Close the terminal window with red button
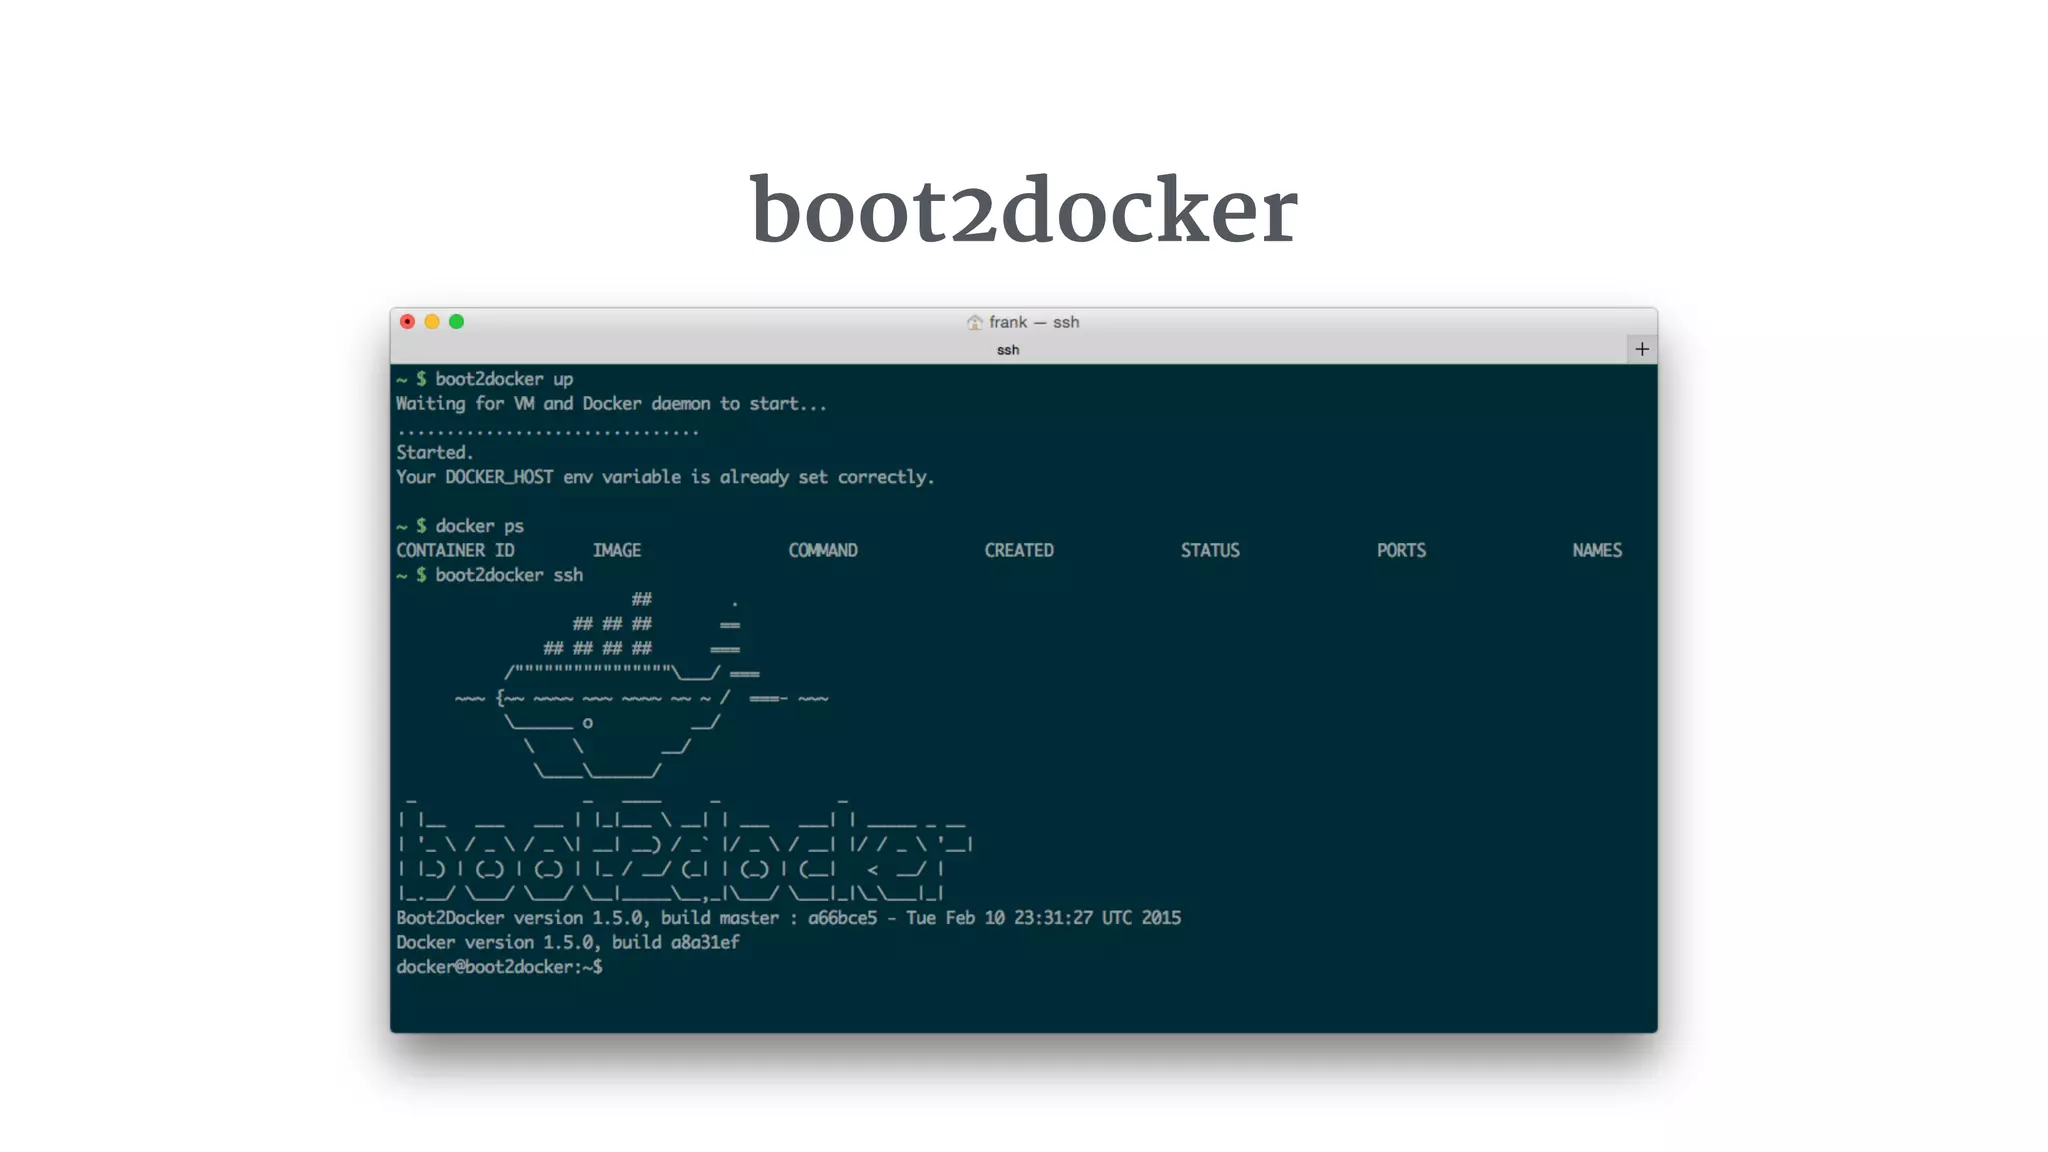2048x1152 pixels. (x=407, y=321)
